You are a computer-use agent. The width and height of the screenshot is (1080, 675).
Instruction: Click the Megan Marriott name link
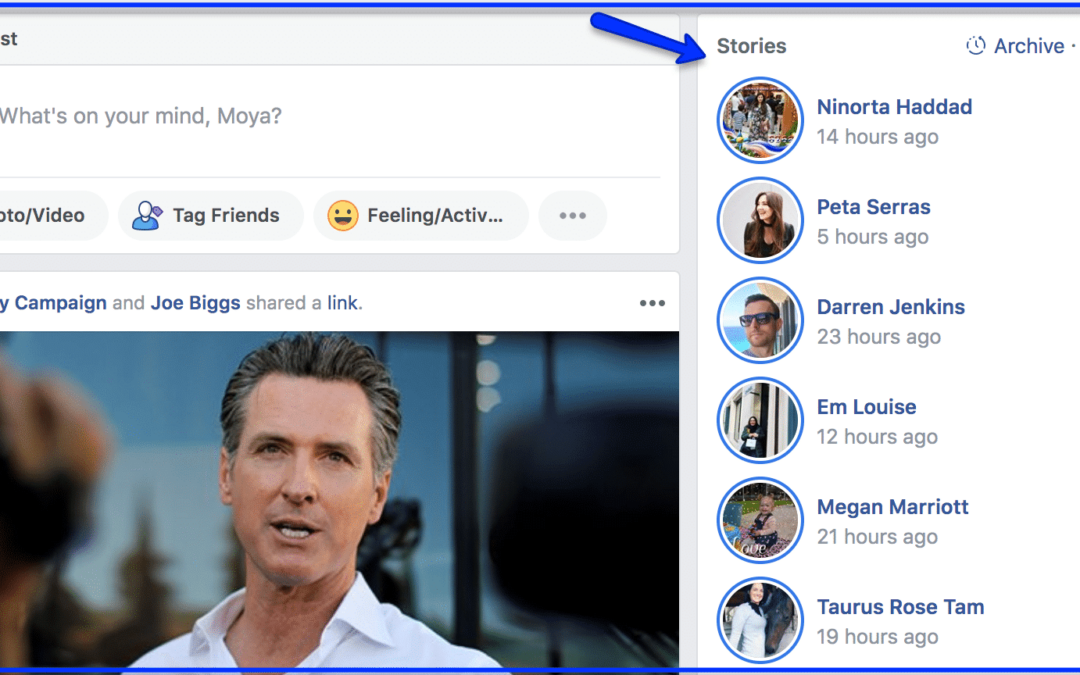pyautogui.click(x=893, y=506)
